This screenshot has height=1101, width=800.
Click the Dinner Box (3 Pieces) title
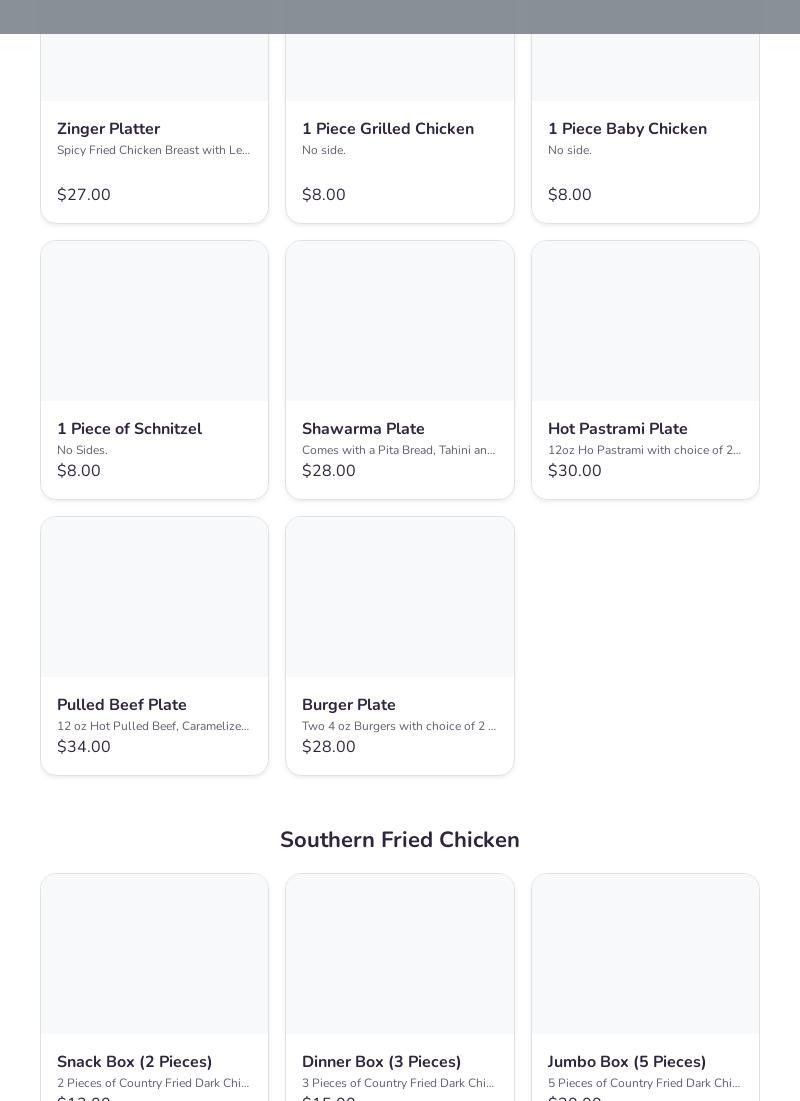point(381,1062)
